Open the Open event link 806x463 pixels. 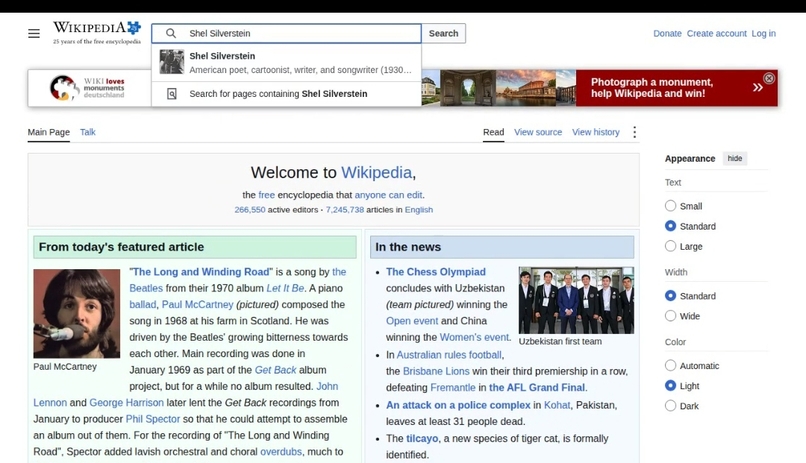pos(412,321)
